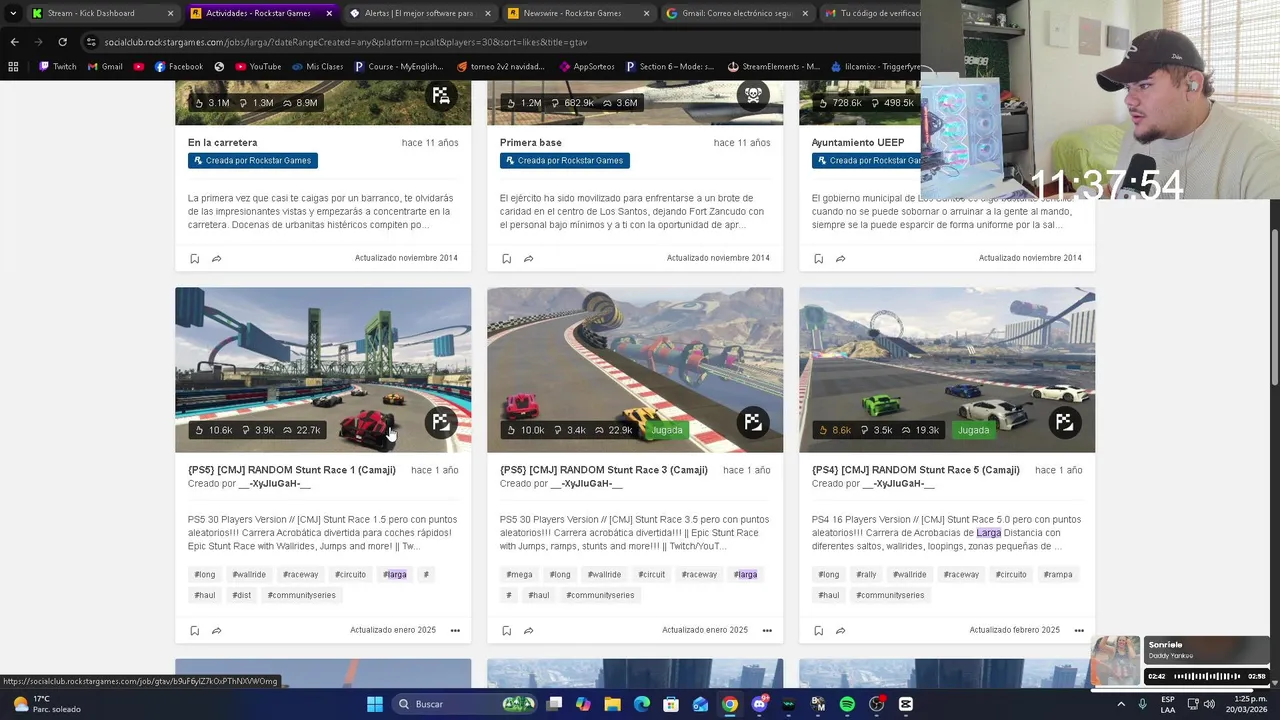Image resolution: width=1280 pixels, height=720 pixels.
Task: Like Stunt Race 1 via 10.6k thumbs-up
Action: [213, 430]
